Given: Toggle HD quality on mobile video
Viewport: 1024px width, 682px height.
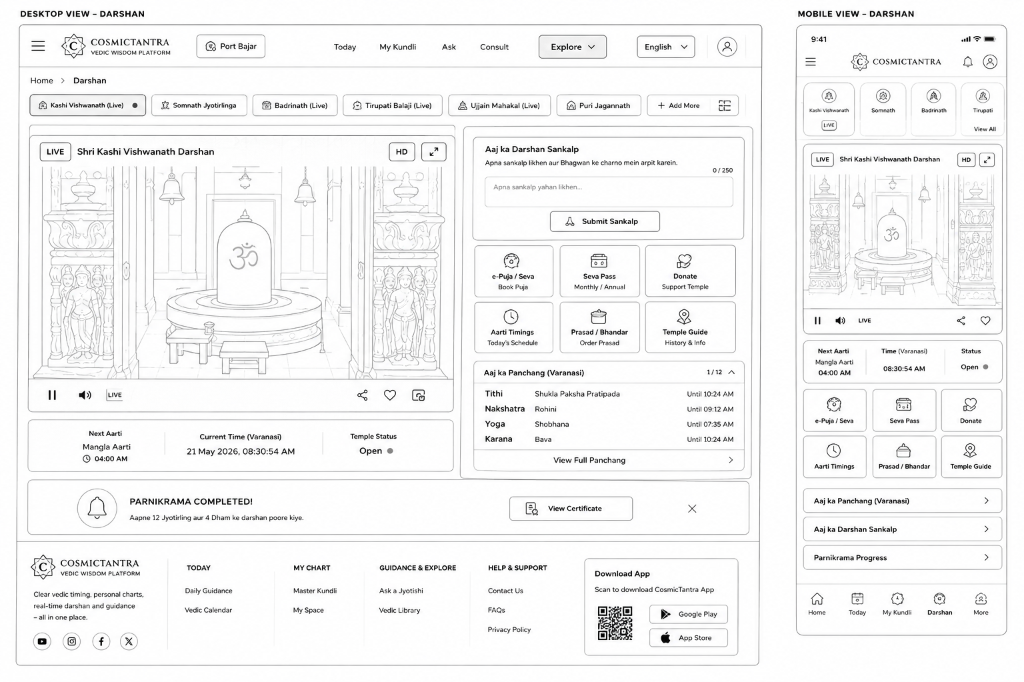Looking at the screenshot, I should pyautogui.click(x=966, y=159).
